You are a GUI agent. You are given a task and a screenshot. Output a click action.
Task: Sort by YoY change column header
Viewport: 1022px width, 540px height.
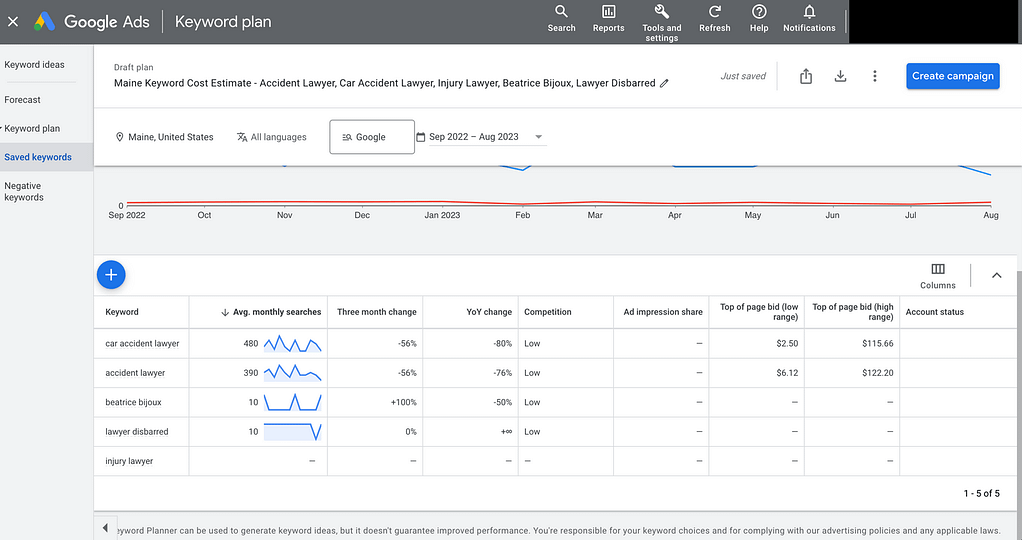[x=489, y=312]
